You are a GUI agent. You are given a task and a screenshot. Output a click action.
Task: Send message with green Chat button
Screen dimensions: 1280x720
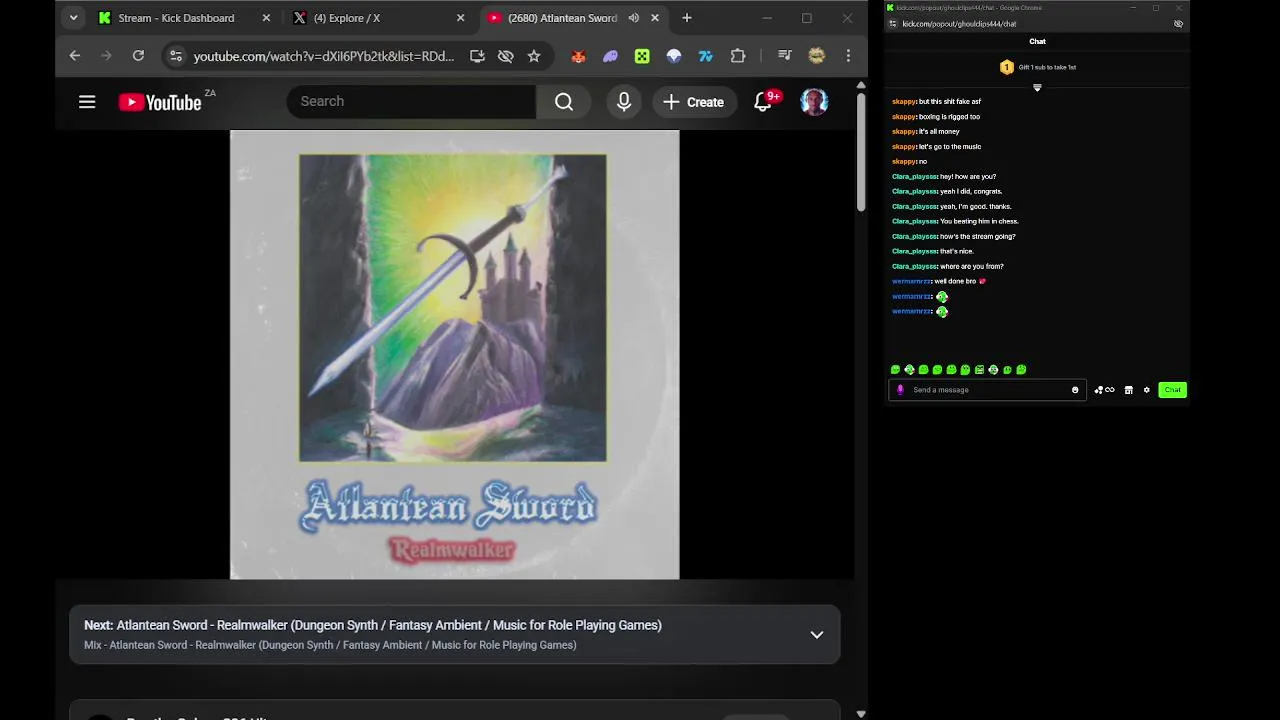point(1172,390)
